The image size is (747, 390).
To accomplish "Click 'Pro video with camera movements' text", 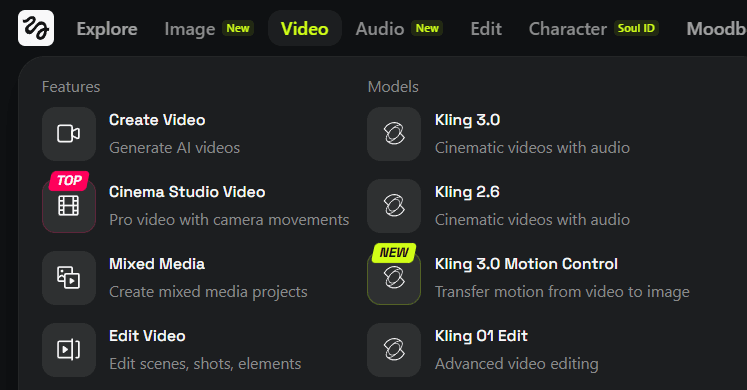I will coord(229,220).
